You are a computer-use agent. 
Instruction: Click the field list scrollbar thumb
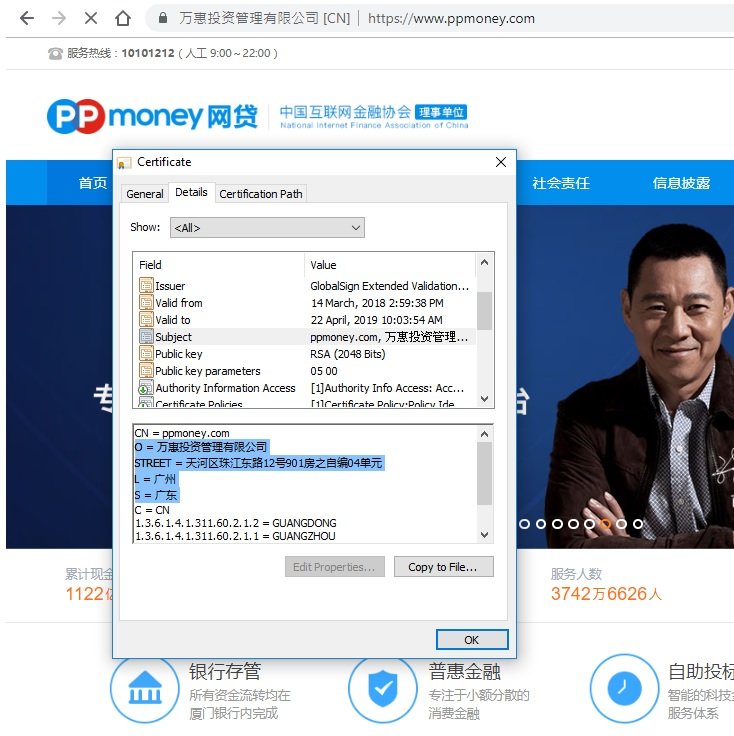coord(485,311)
